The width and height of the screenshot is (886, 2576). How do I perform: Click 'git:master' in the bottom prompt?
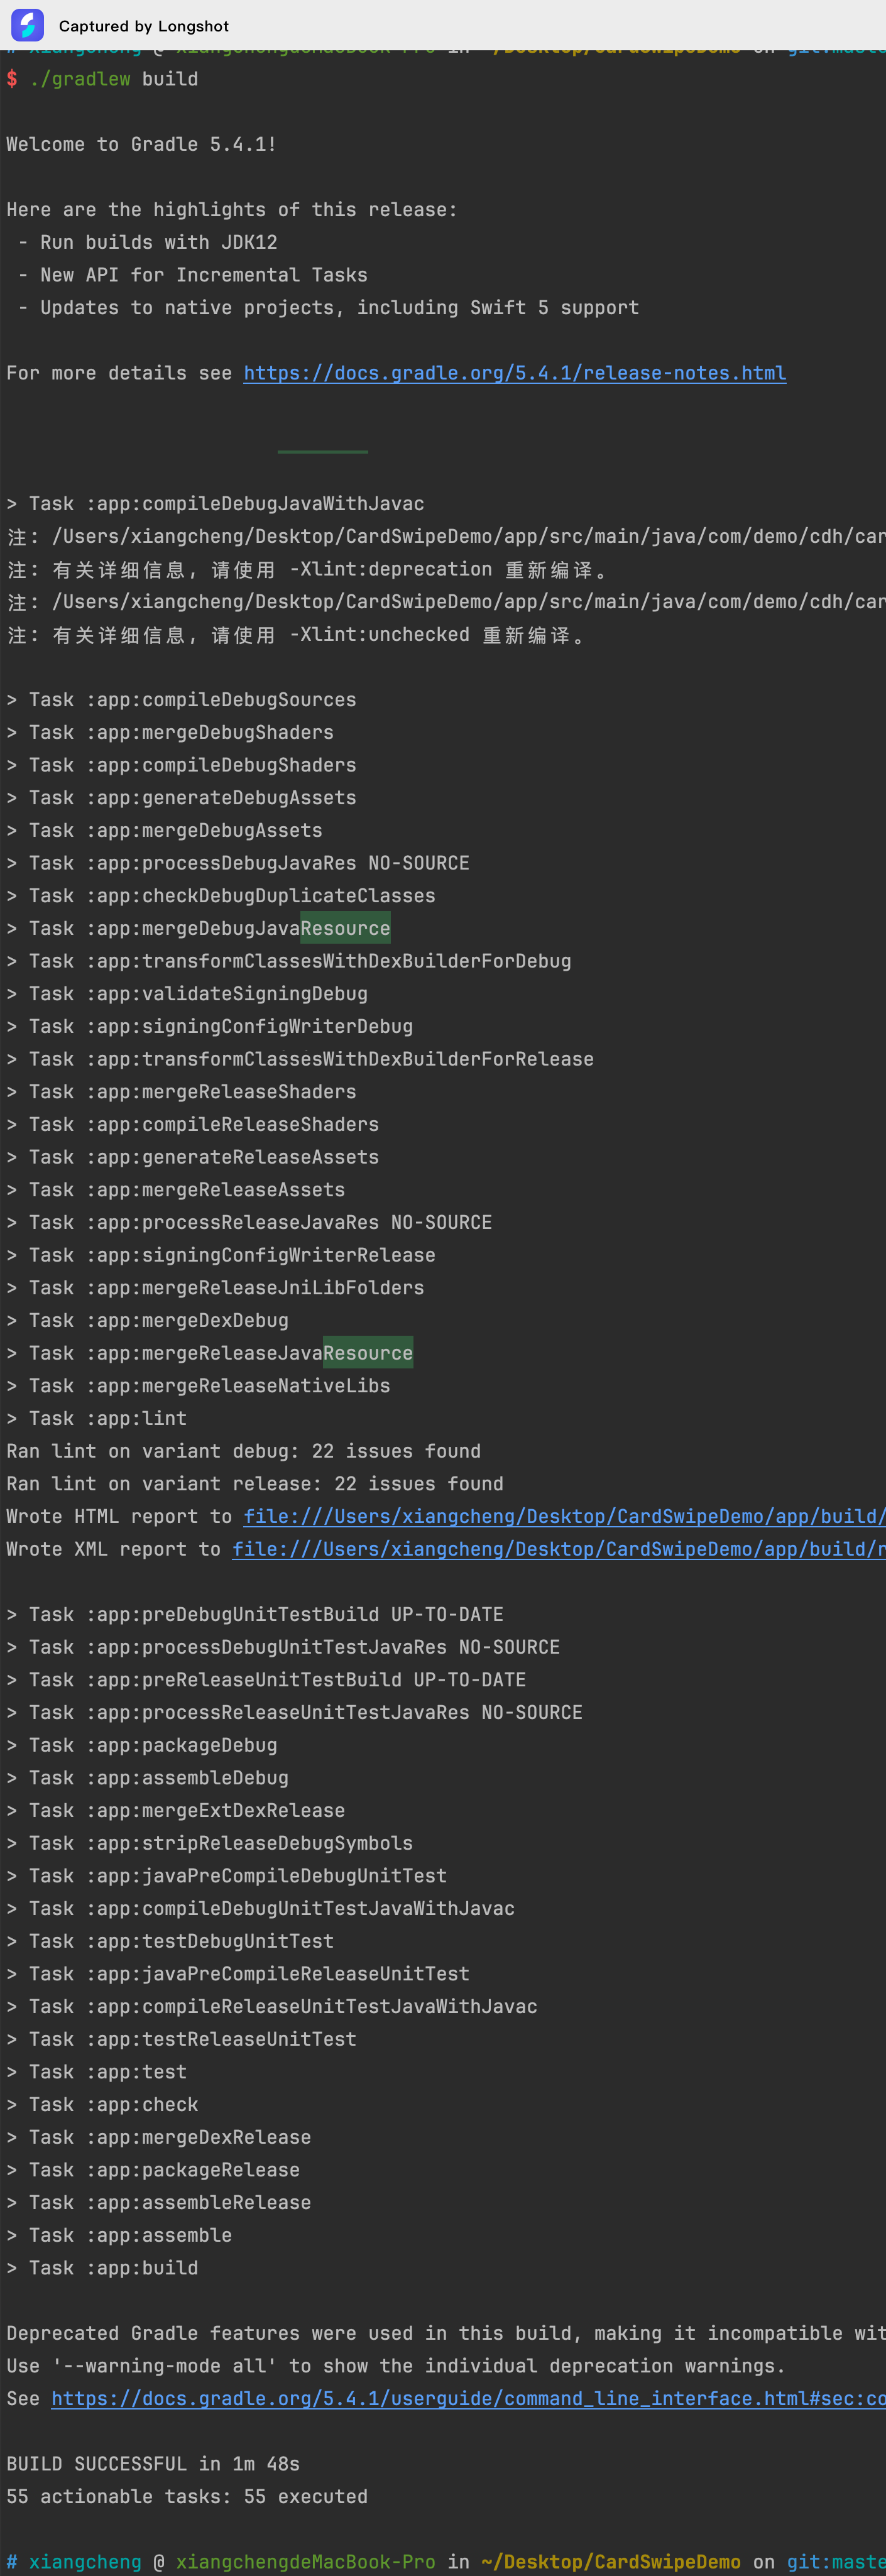(x=835, y=2561)
